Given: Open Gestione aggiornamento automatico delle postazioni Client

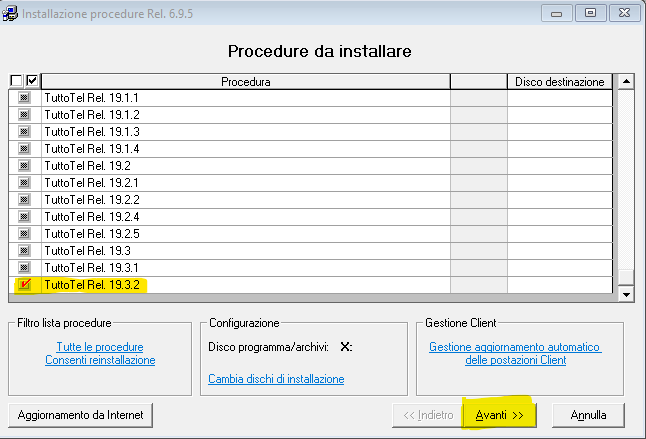Looking at the screenshot, I should [515, 353].
